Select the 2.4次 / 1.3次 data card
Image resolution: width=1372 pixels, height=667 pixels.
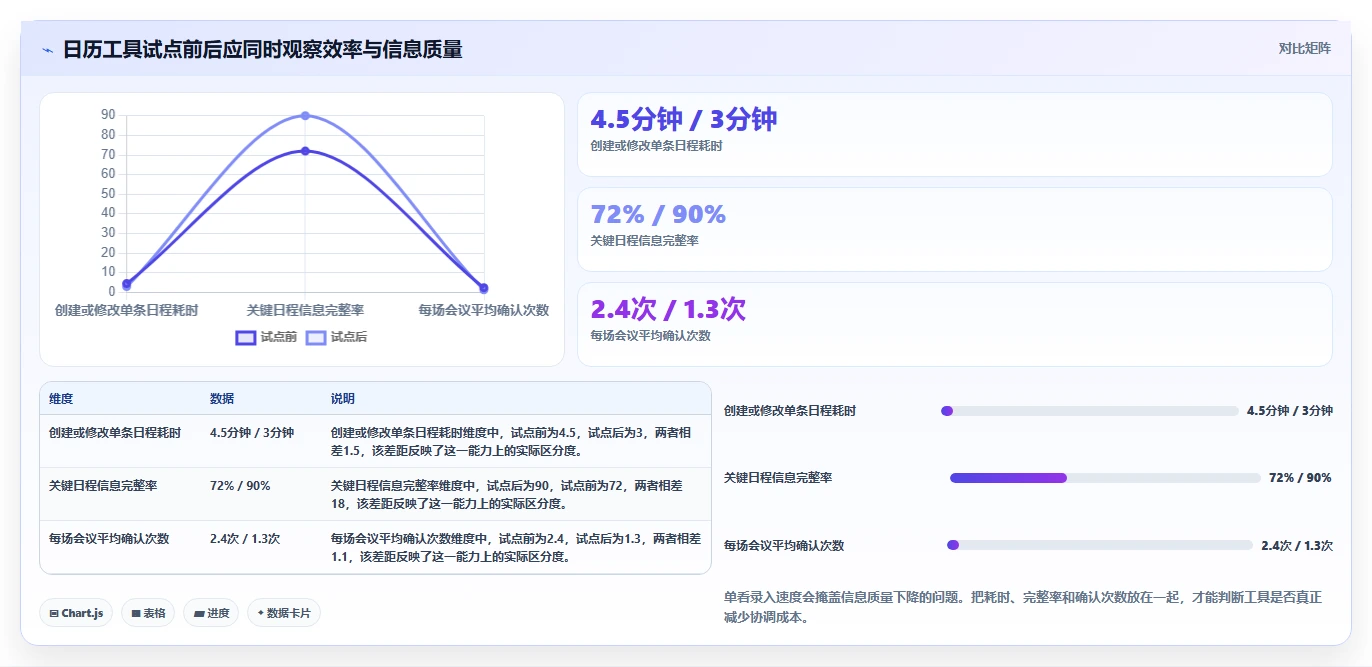tap(955, 325)
